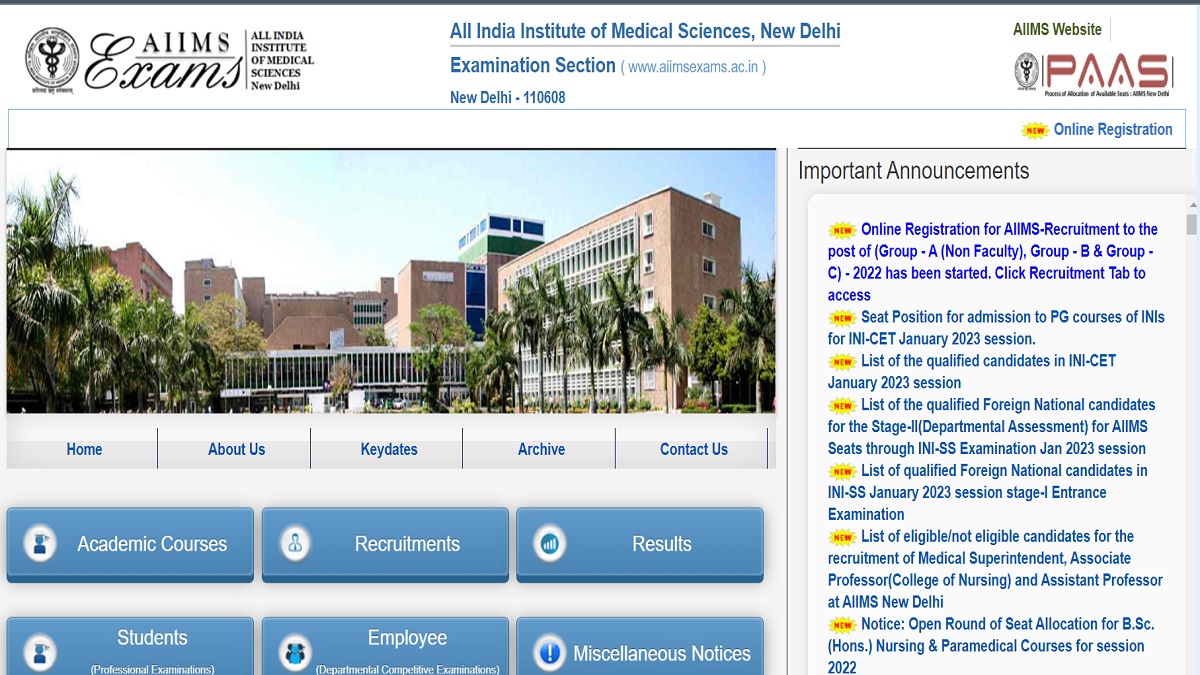
Task: Open the Keydates menu item
Action: [x=389, y=449]
